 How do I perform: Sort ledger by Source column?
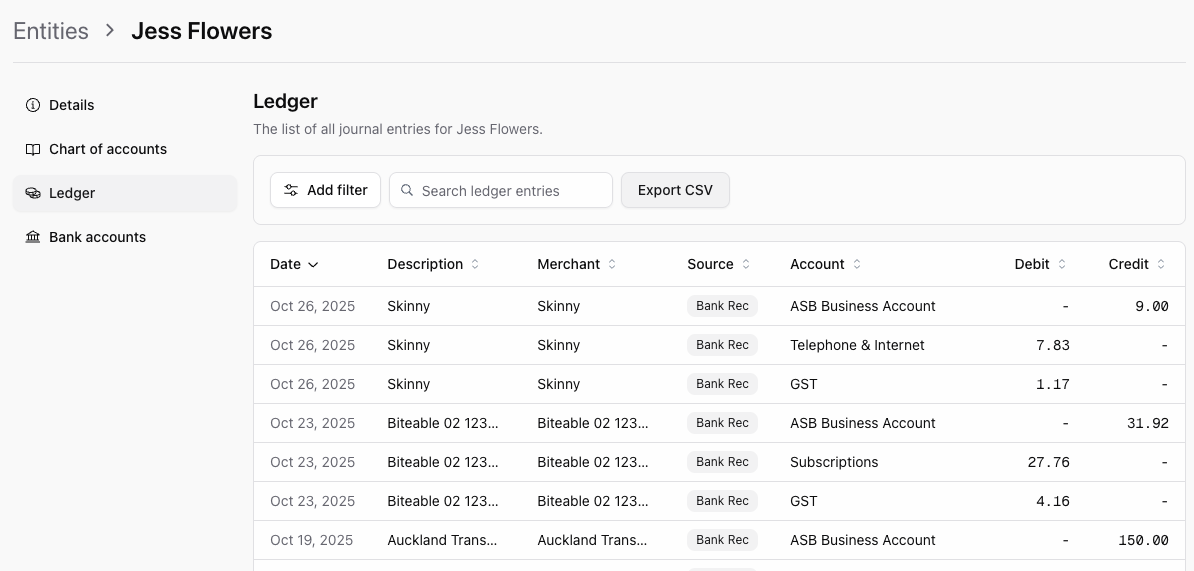pyautogui.click(x=745, y=265)
